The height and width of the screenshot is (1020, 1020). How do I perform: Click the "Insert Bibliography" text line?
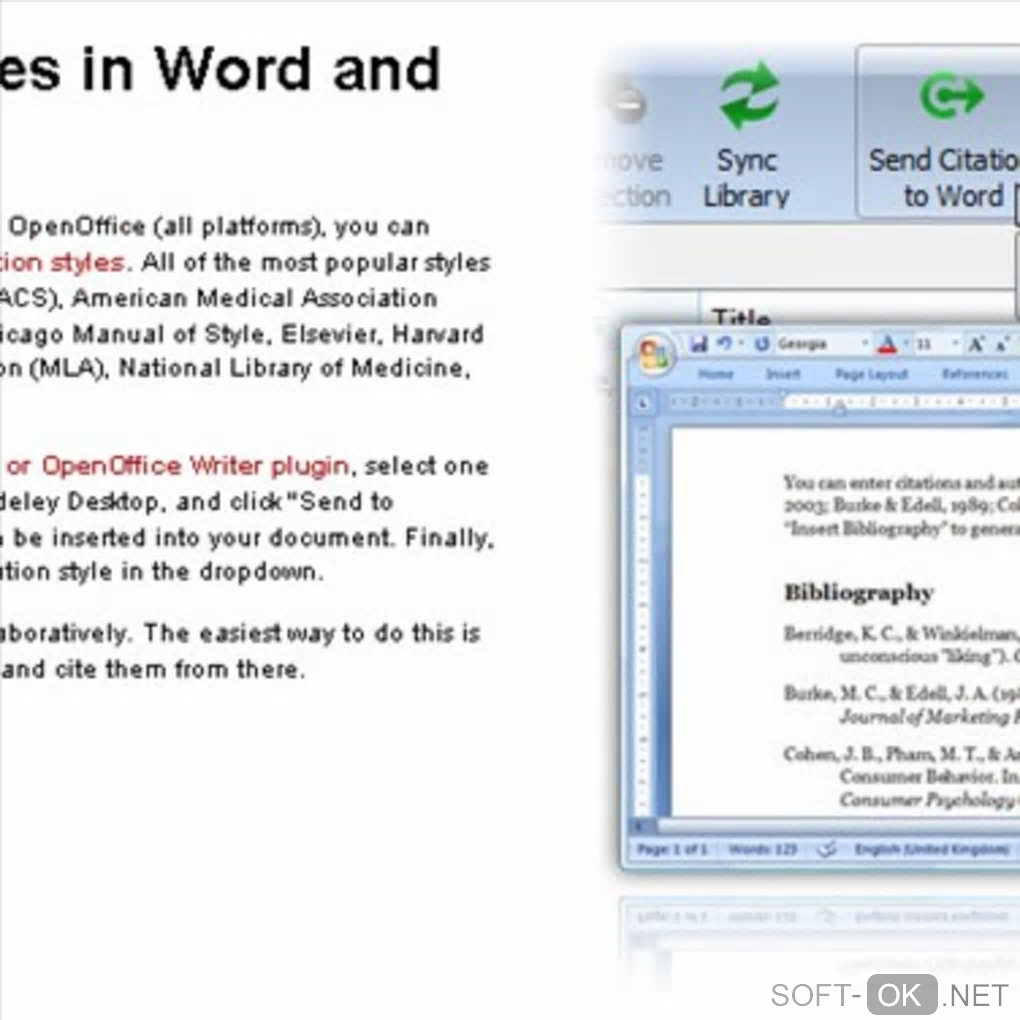pos(904,528)
